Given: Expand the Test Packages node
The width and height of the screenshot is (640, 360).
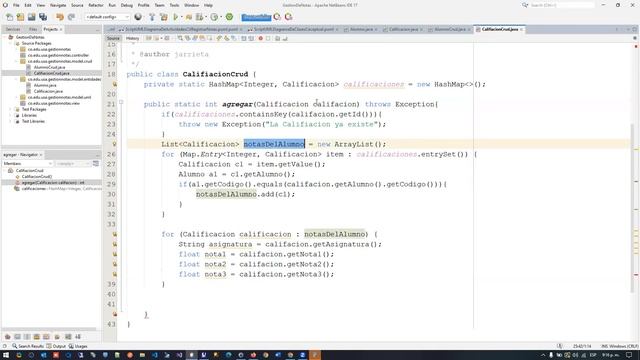Looking at the screenshot, I should pos(11,109).
